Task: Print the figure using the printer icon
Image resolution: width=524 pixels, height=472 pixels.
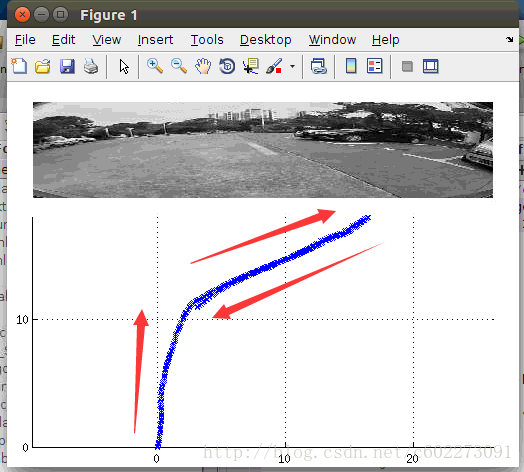Action: coord(91,66)
